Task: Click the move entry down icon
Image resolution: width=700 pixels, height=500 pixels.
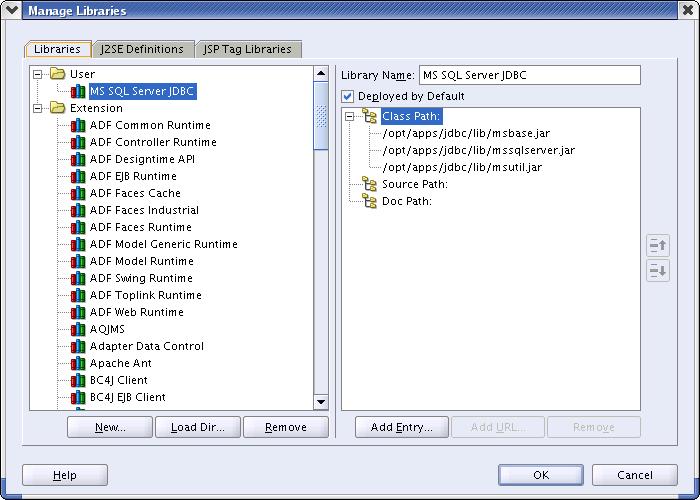Action: pyautogui.click(x=658, y=271)
